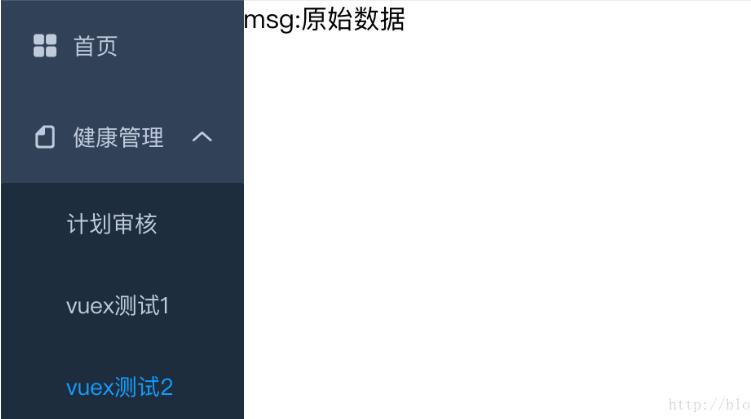Click the "msg:" prefix label
This screenshot has height=419, width=751.
pyautogui.click(x=273, y=21)
